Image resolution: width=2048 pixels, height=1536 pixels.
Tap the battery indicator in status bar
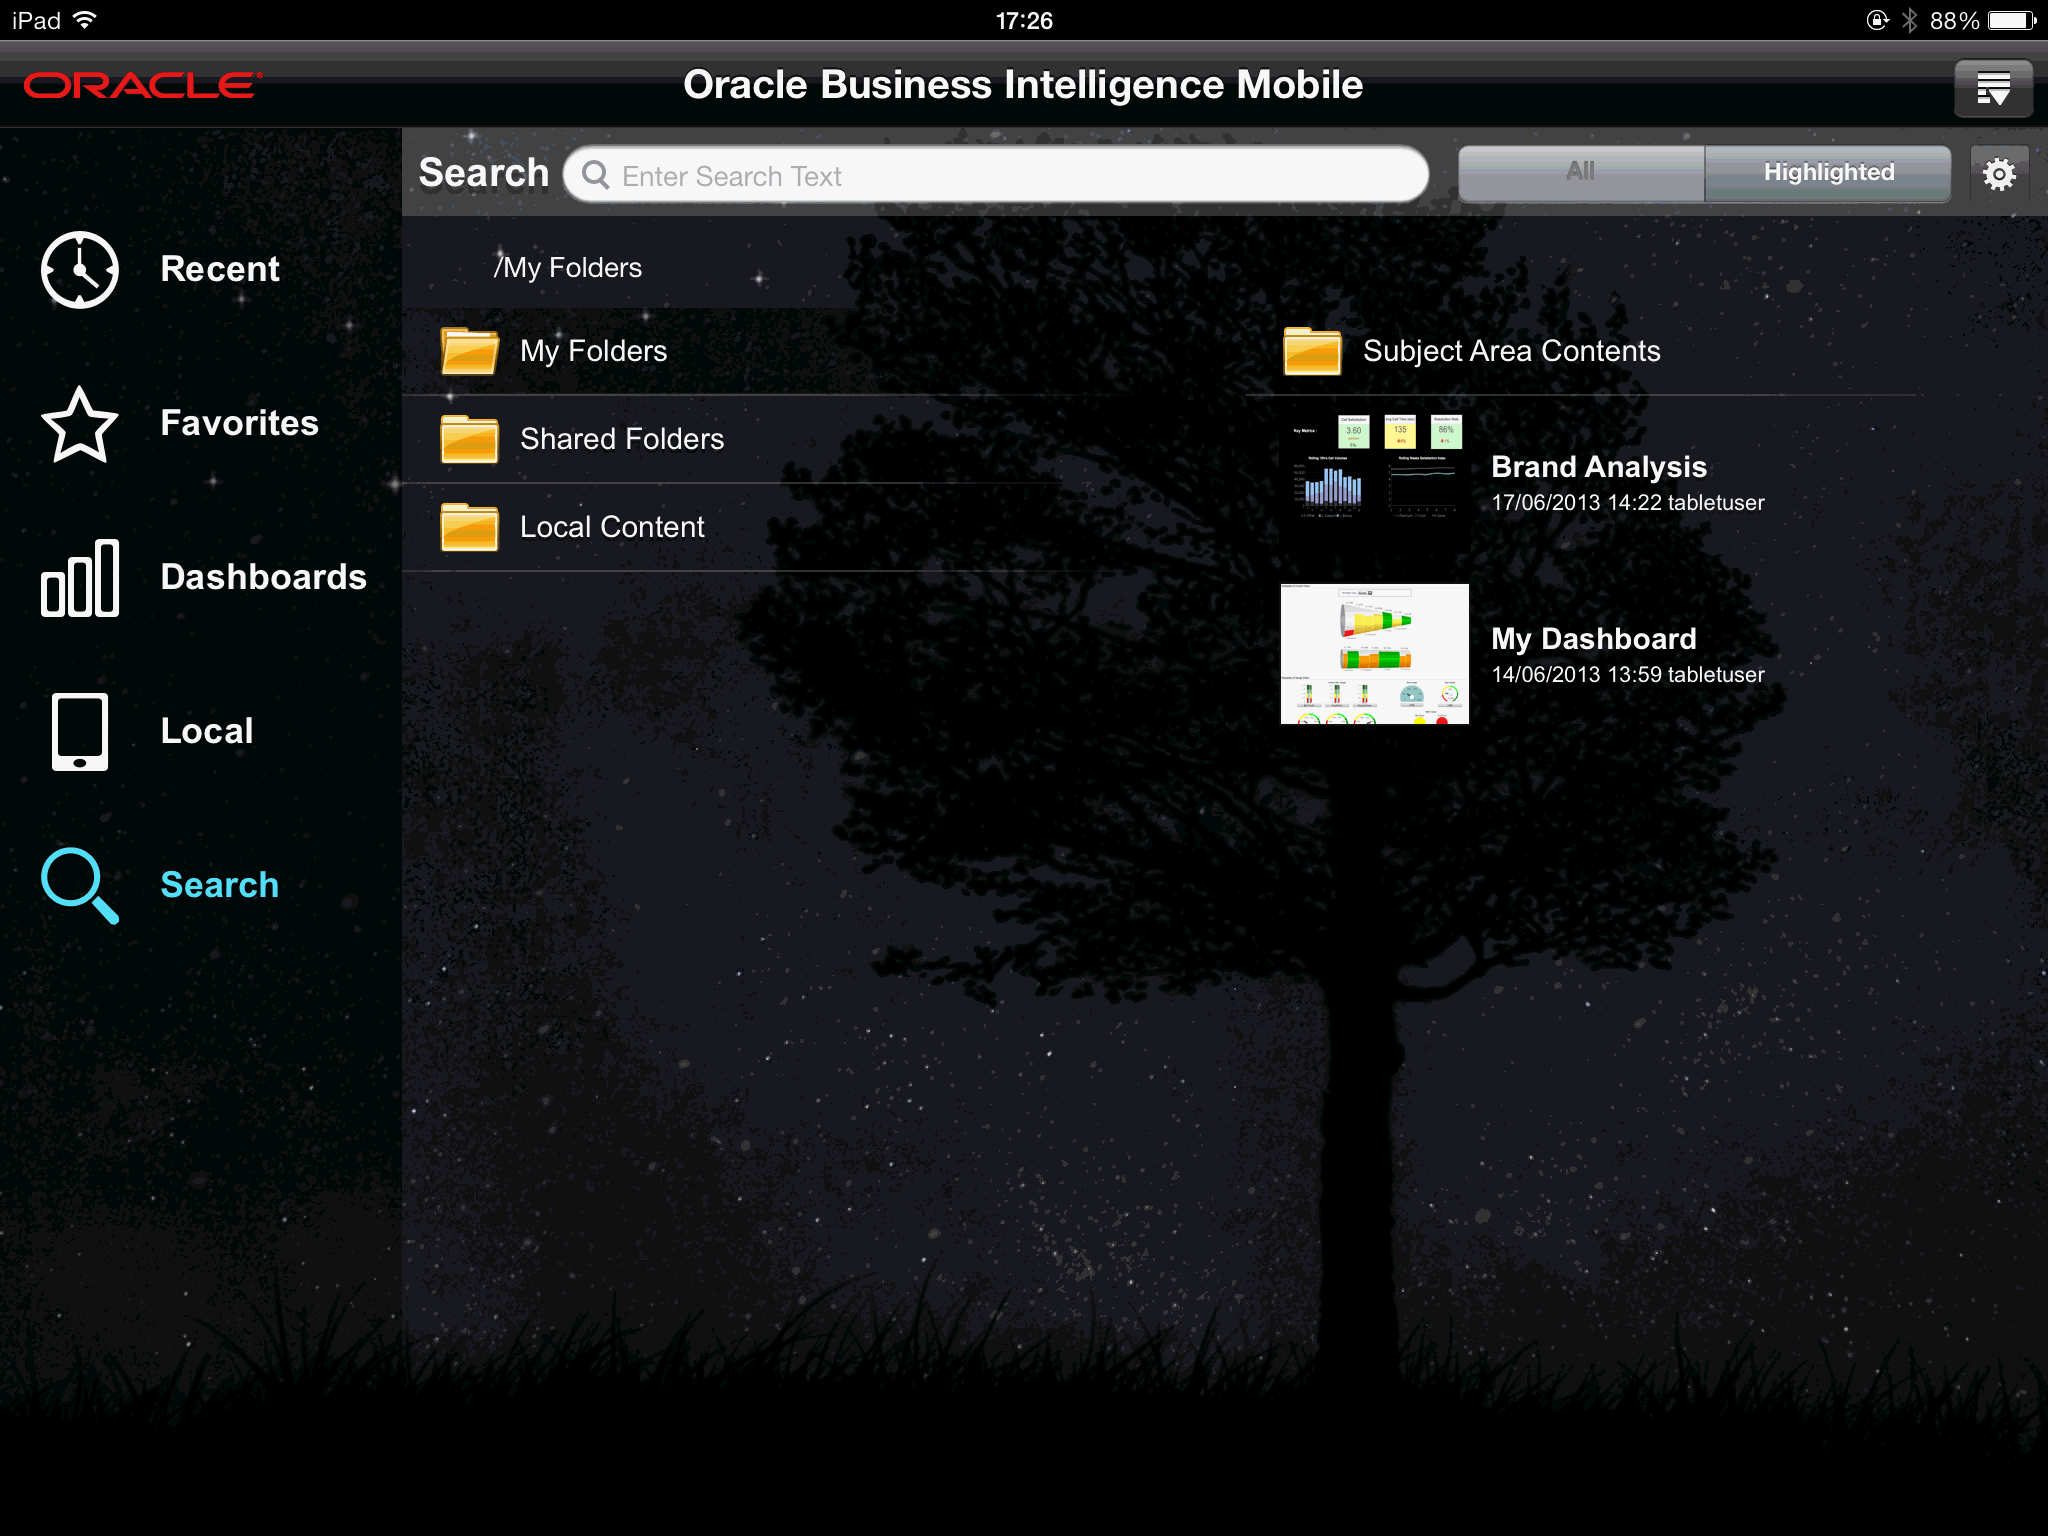click(x=2012, y=20)
